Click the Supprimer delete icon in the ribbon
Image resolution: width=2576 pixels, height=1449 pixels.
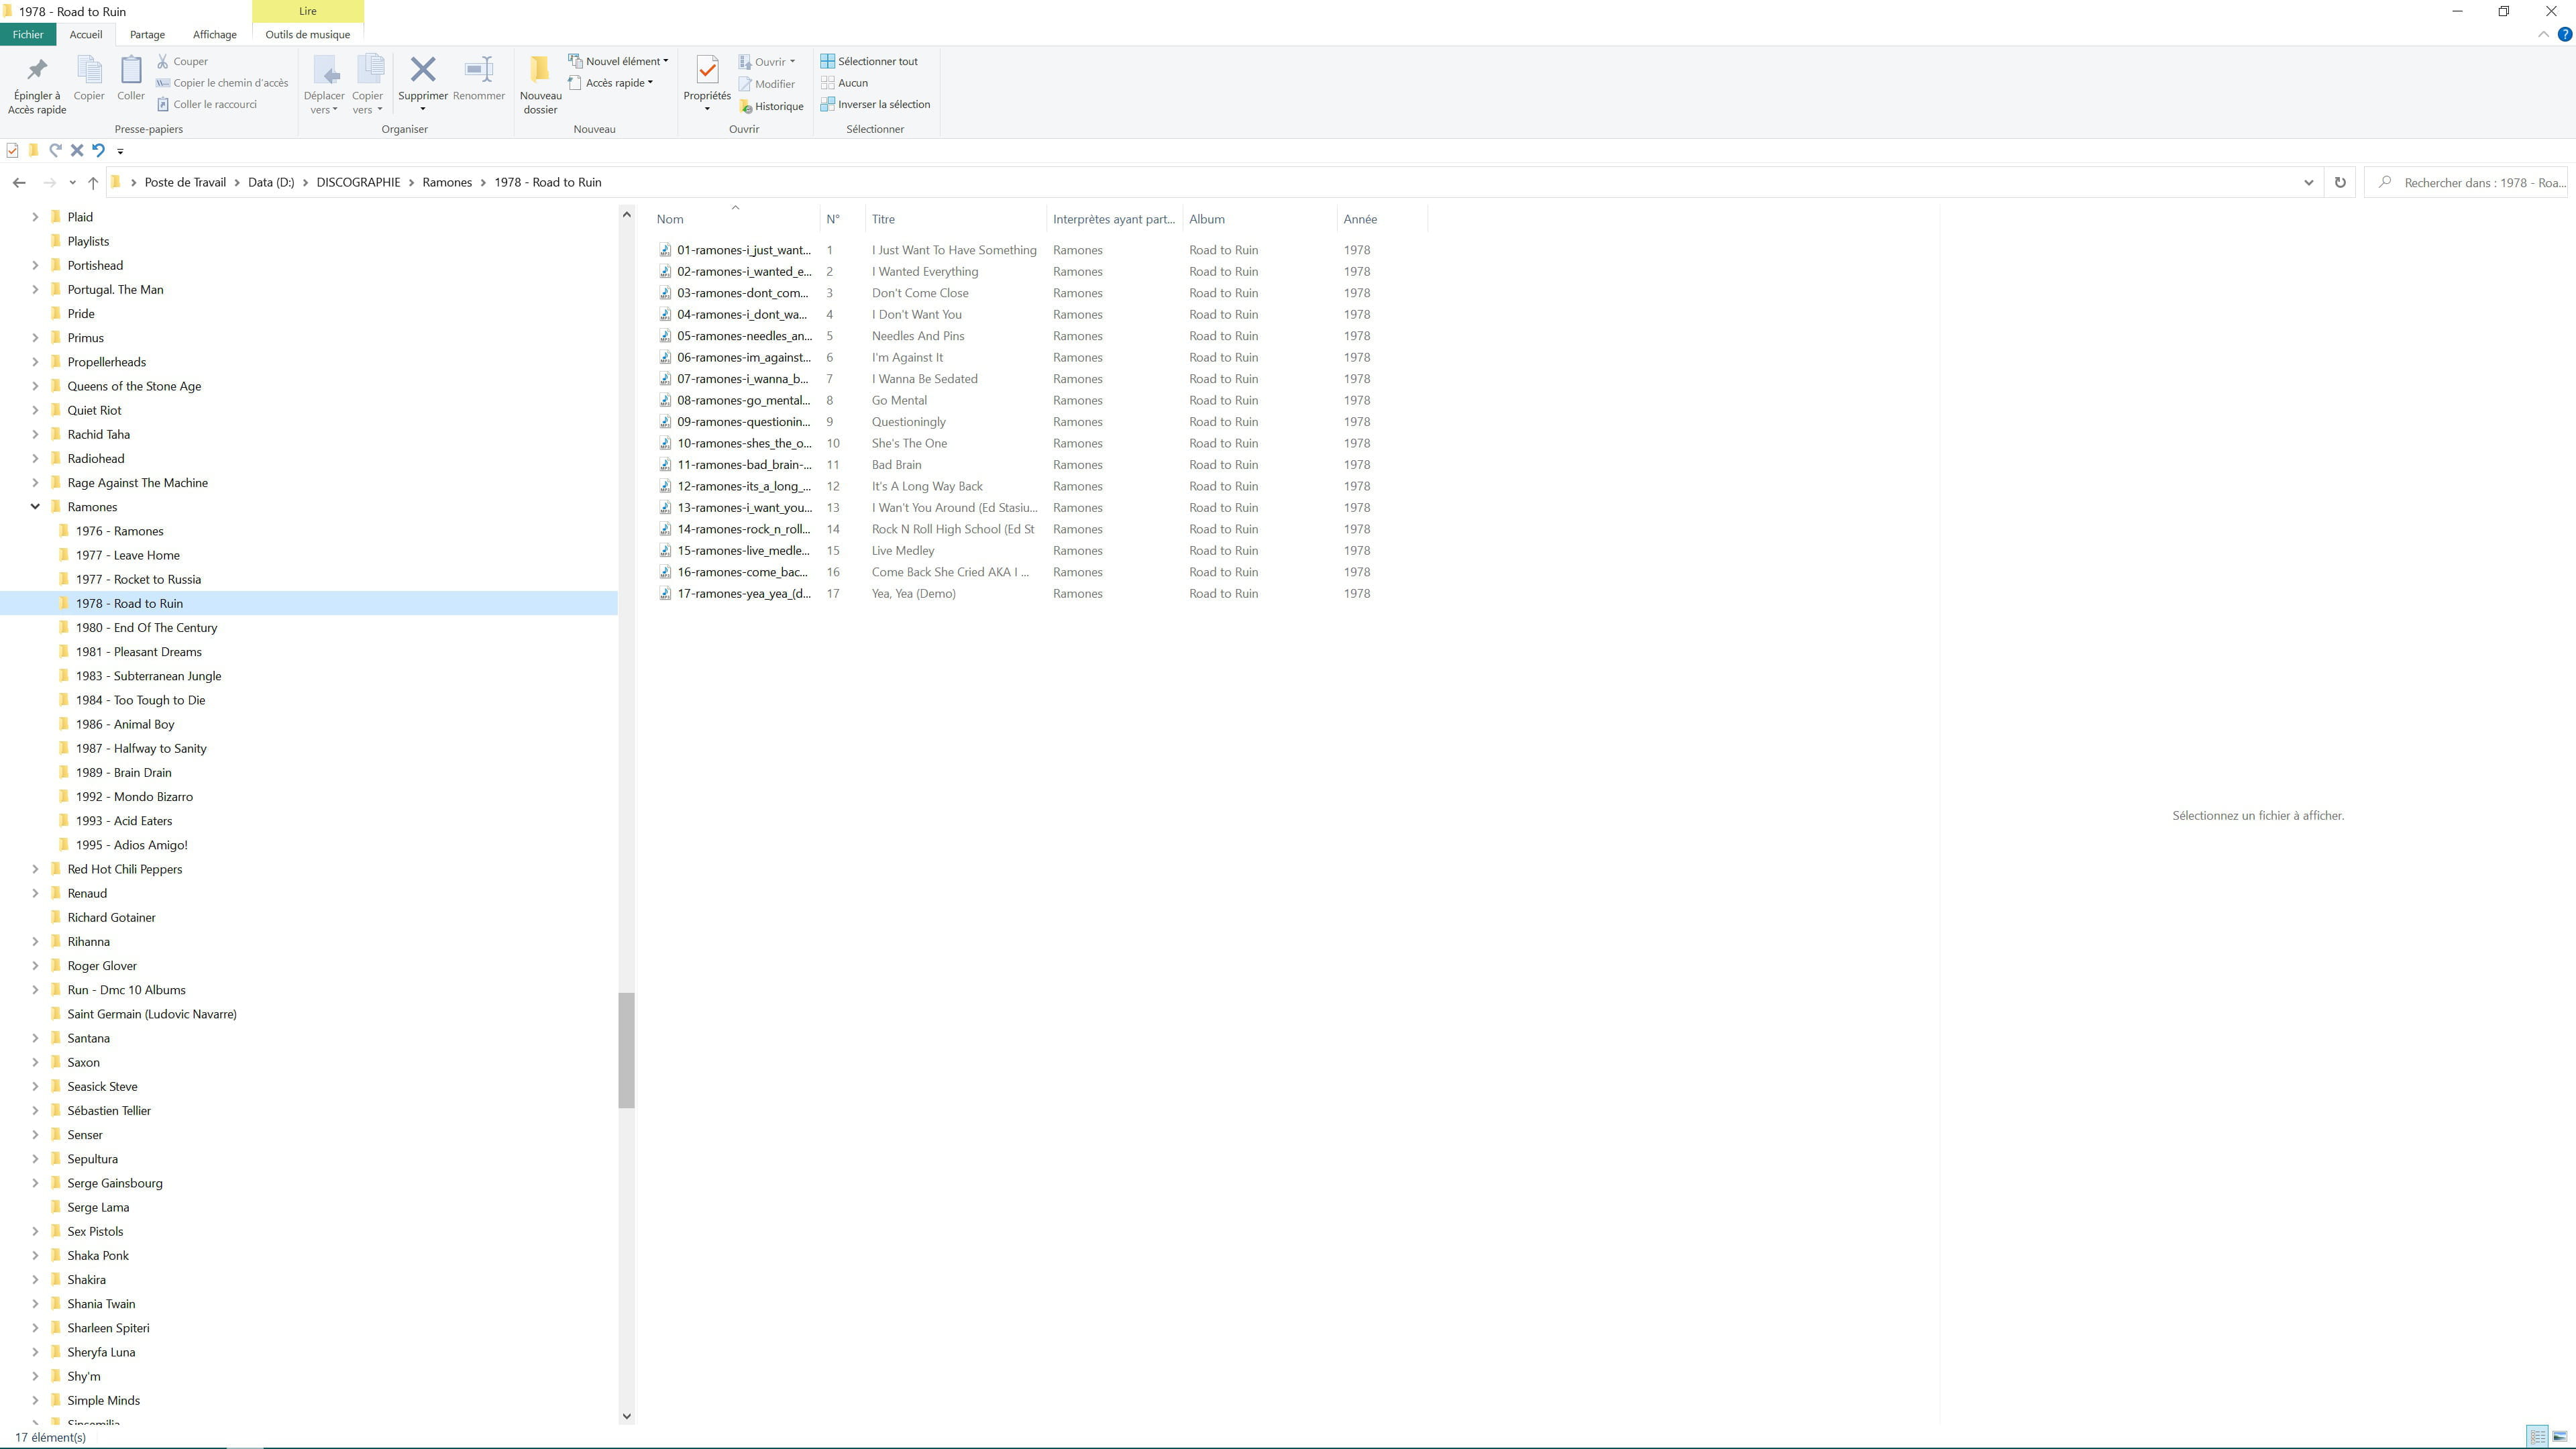423,70
